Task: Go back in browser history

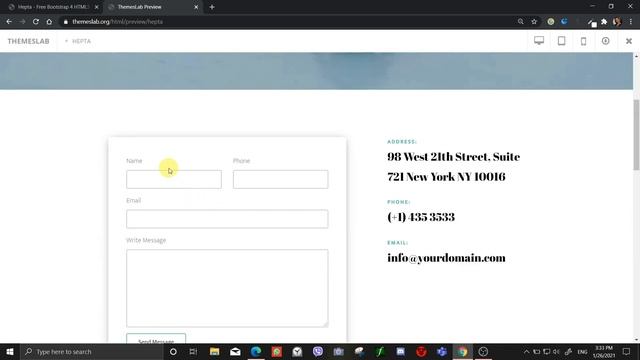Action: point(9,22)
